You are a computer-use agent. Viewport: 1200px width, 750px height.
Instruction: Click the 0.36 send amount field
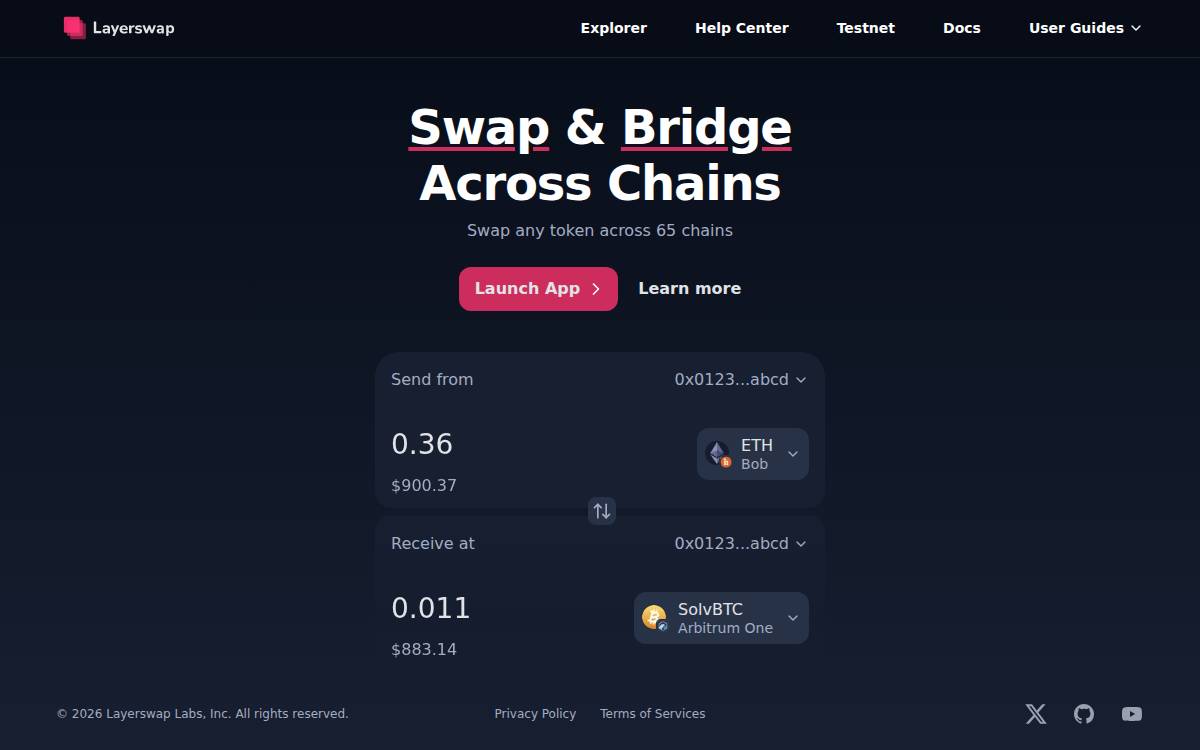pyautogui.click(x=422, y=444)
